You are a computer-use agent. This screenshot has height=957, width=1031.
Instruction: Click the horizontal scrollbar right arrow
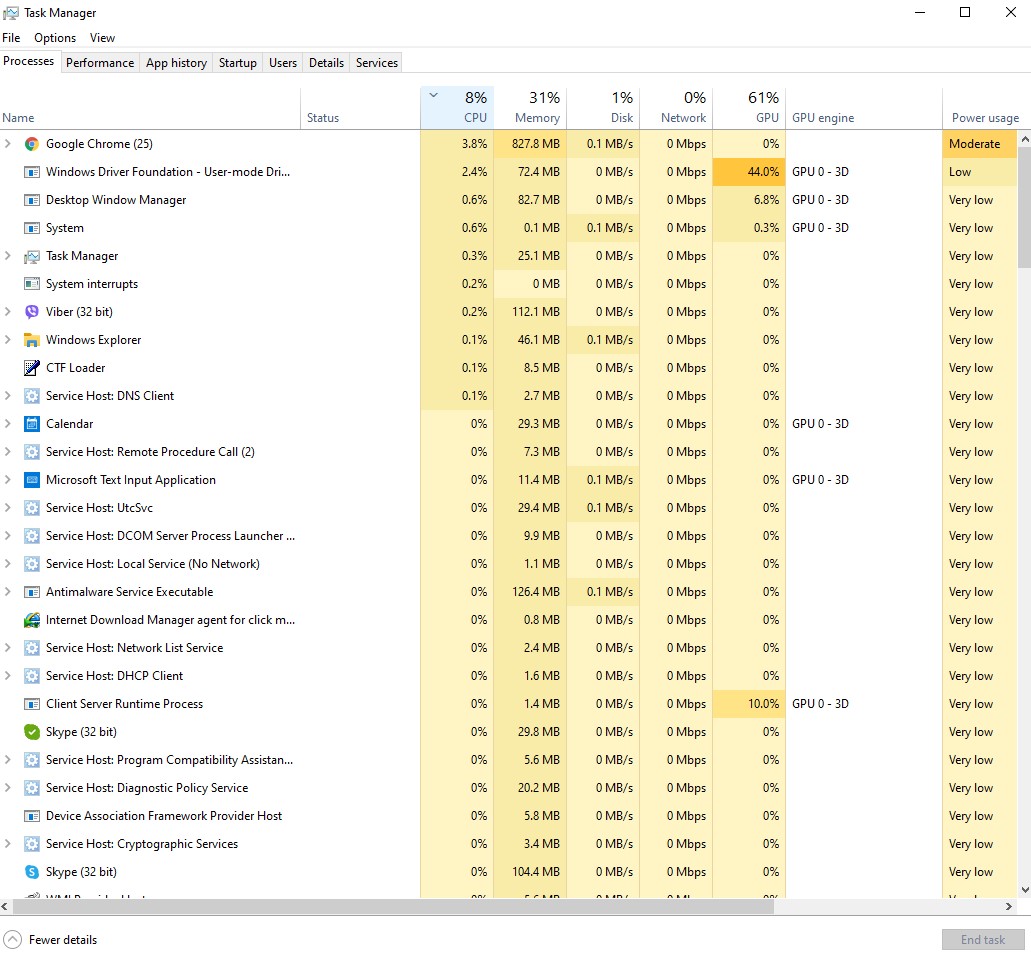[x=1008, y=906]
